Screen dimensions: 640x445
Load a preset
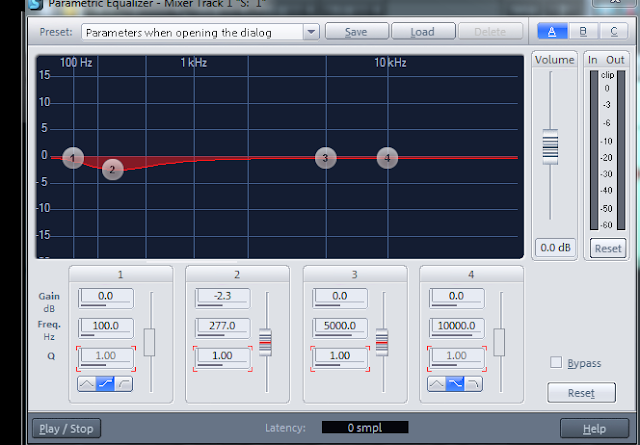[x=423, y=31]
